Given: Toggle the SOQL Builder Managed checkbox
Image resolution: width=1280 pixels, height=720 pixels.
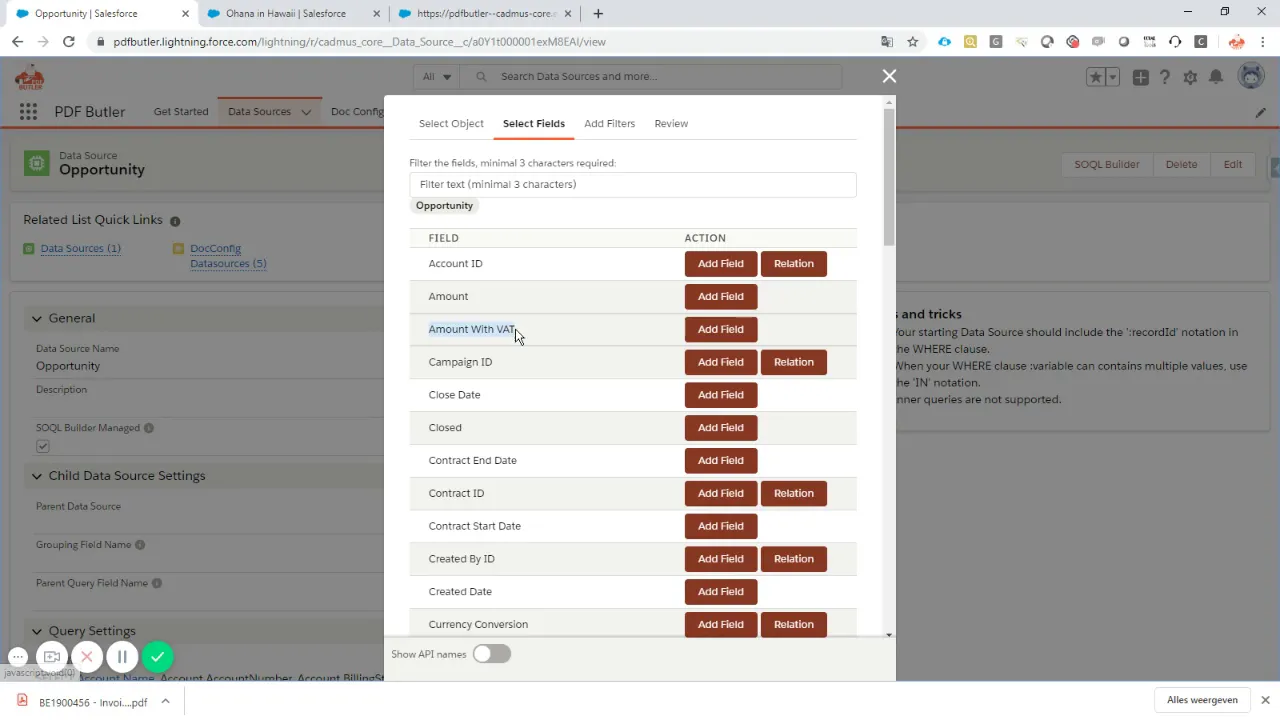Looking at the screenshot, I should coord(42,446).
